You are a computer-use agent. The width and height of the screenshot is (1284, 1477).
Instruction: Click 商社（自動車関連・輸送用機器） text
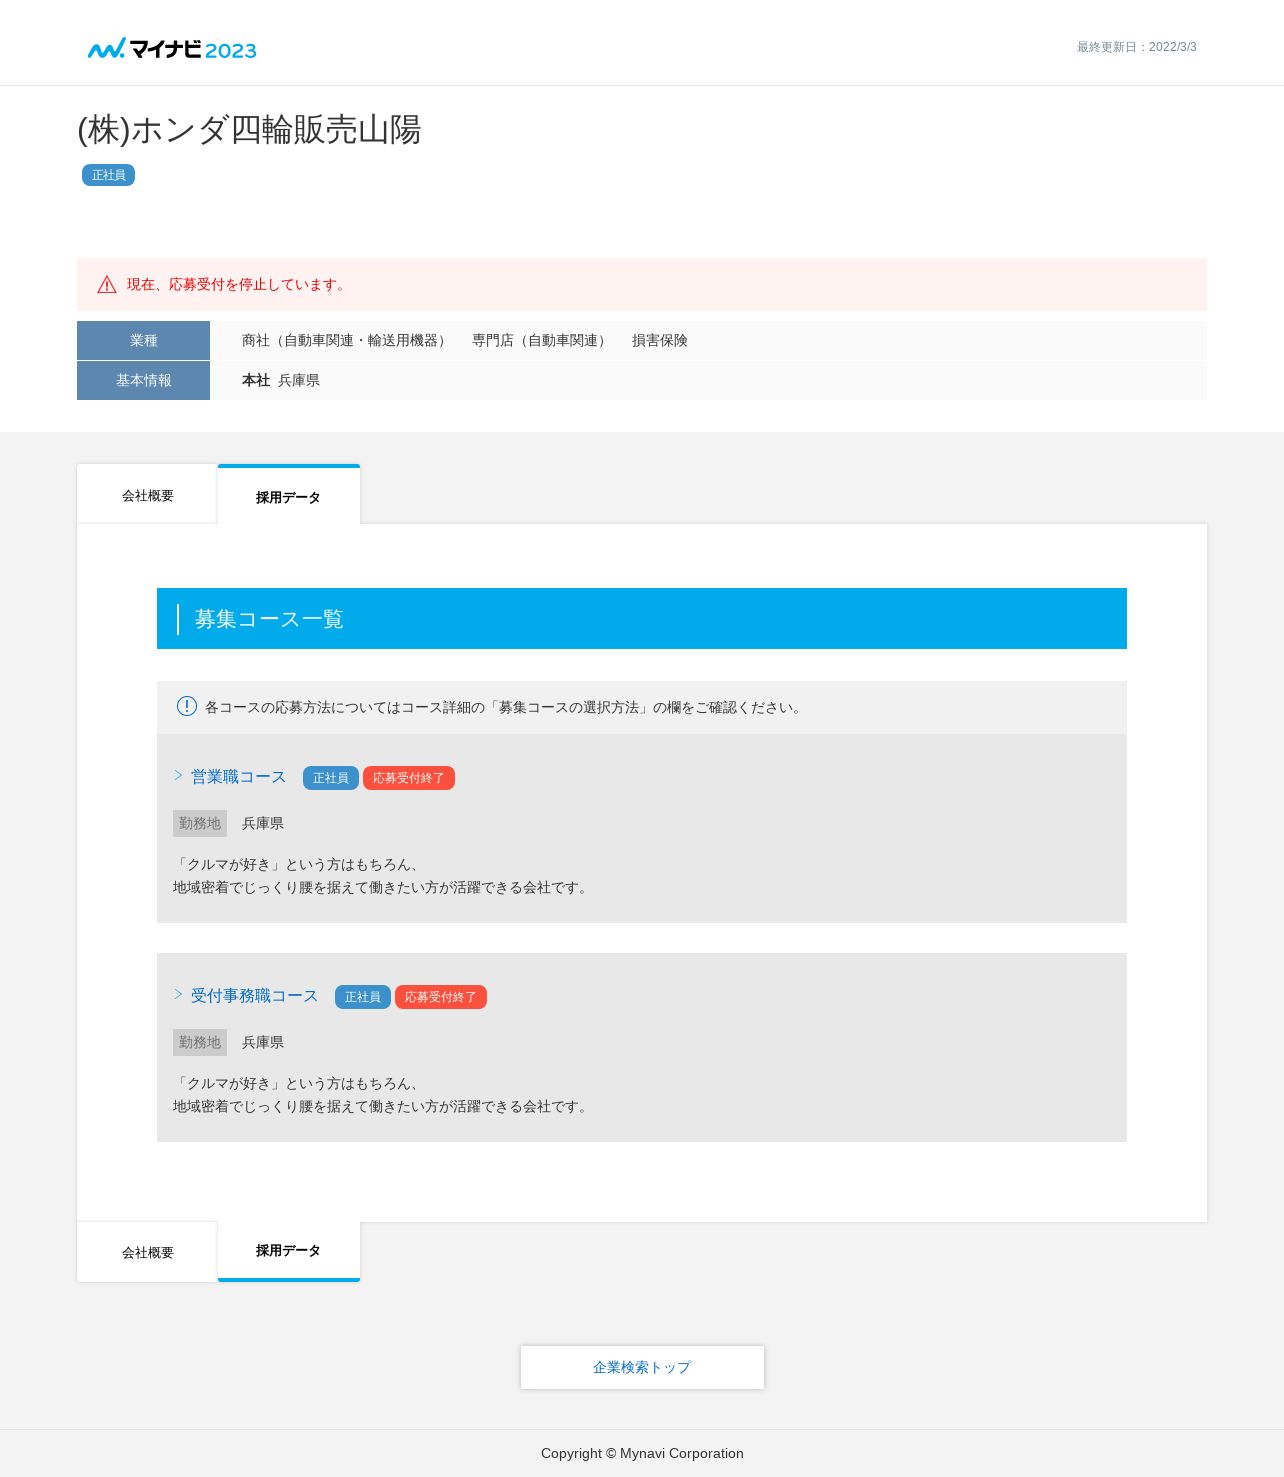(347, 341)
